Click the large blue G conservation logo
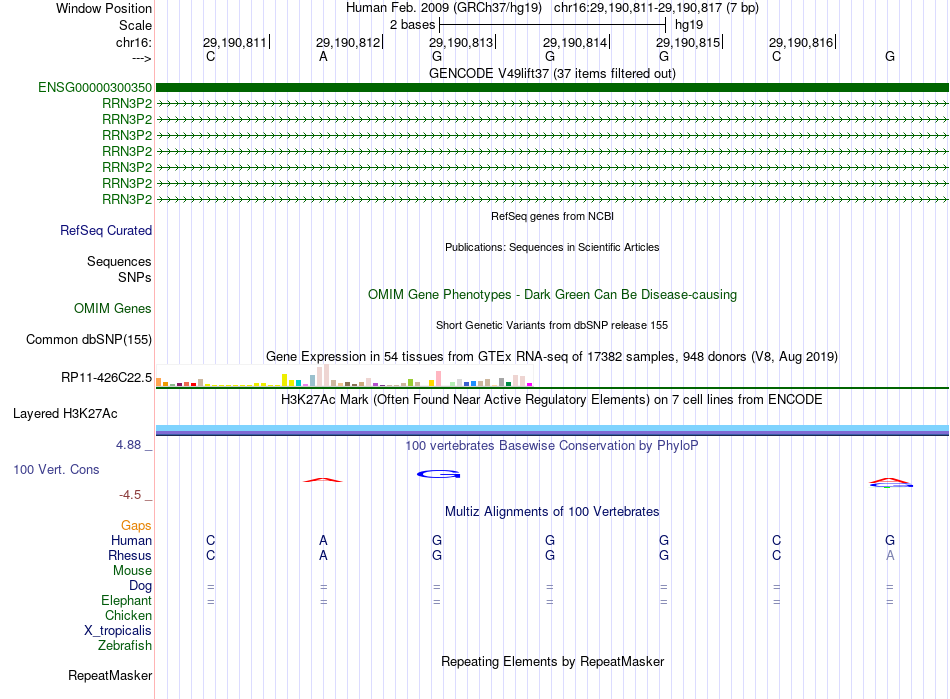 439,474
